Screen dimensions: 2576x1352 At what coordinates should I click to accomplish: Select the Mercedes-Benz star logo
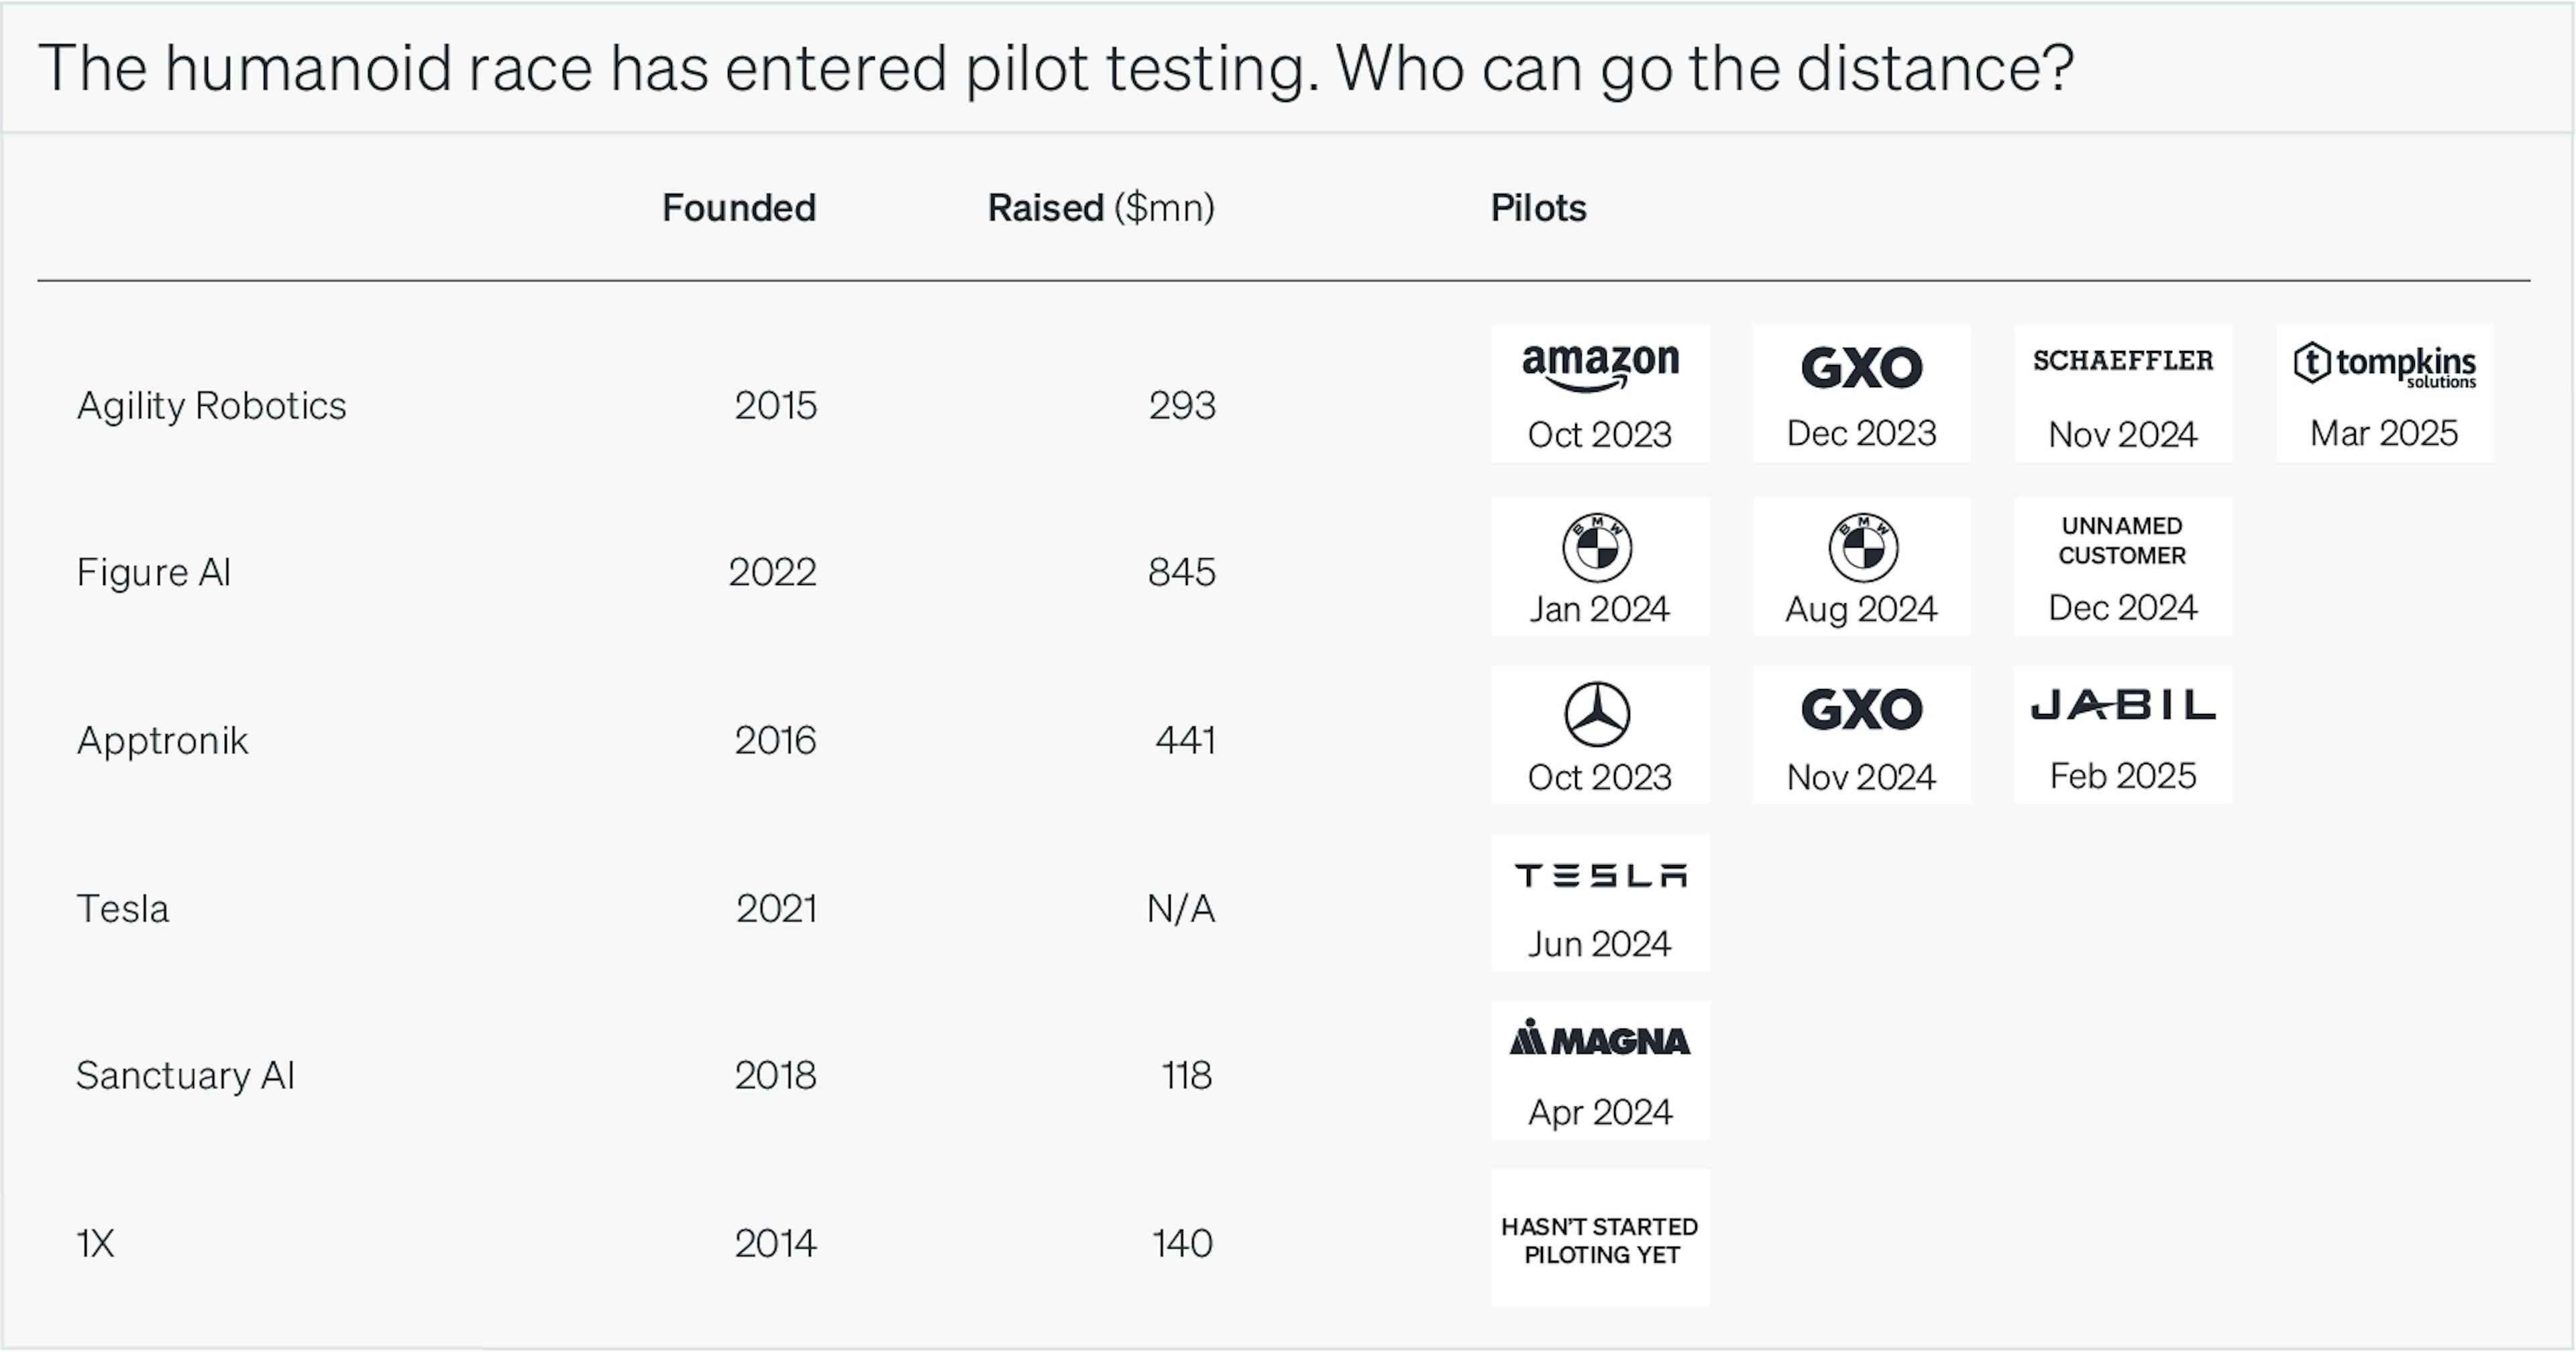coord(1598,714)
